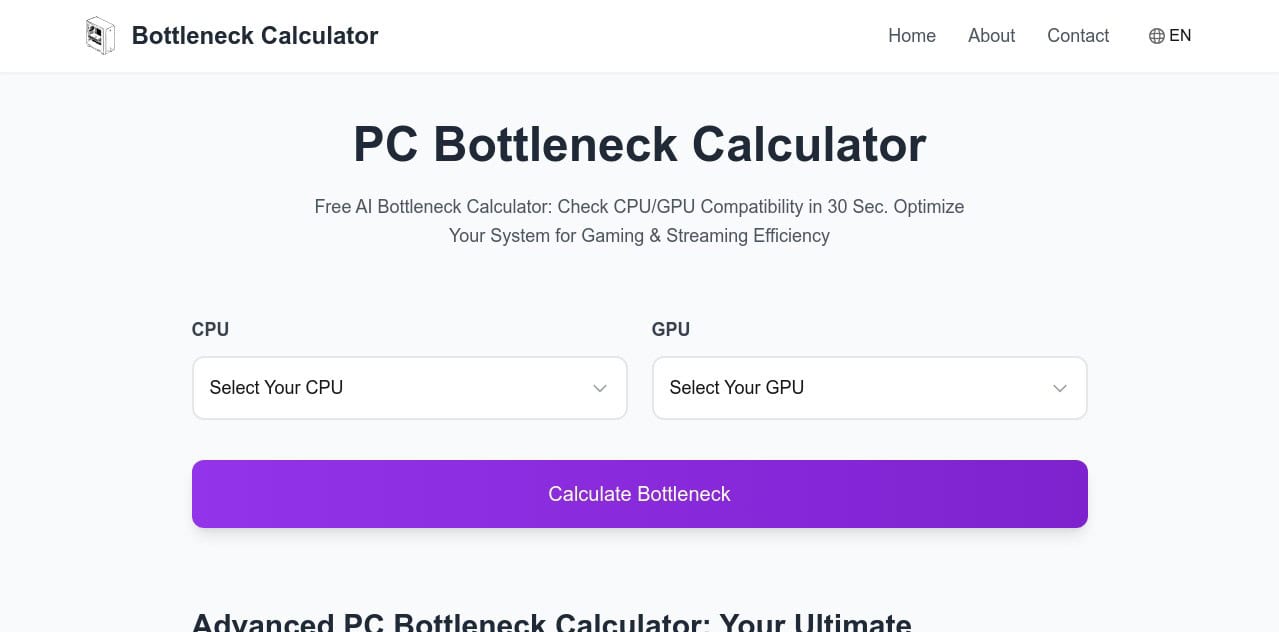Click the globe language icon

pyautogui.click(x=1156, y=36)
